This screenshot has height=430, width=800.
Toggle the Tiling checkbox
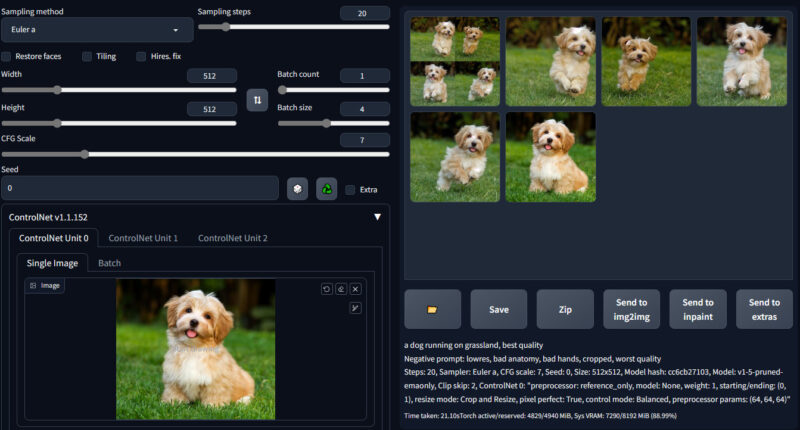87,56
